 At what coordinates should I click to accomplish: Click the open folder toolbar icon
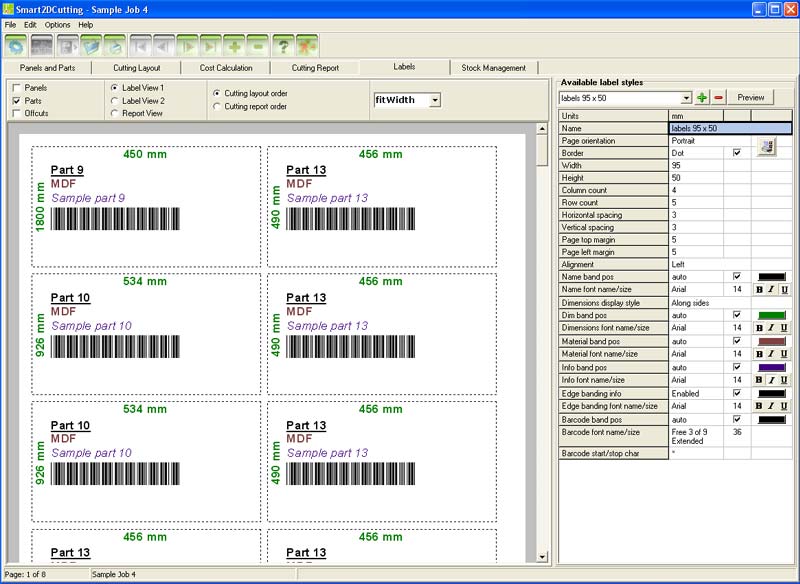tap(91, 46)
